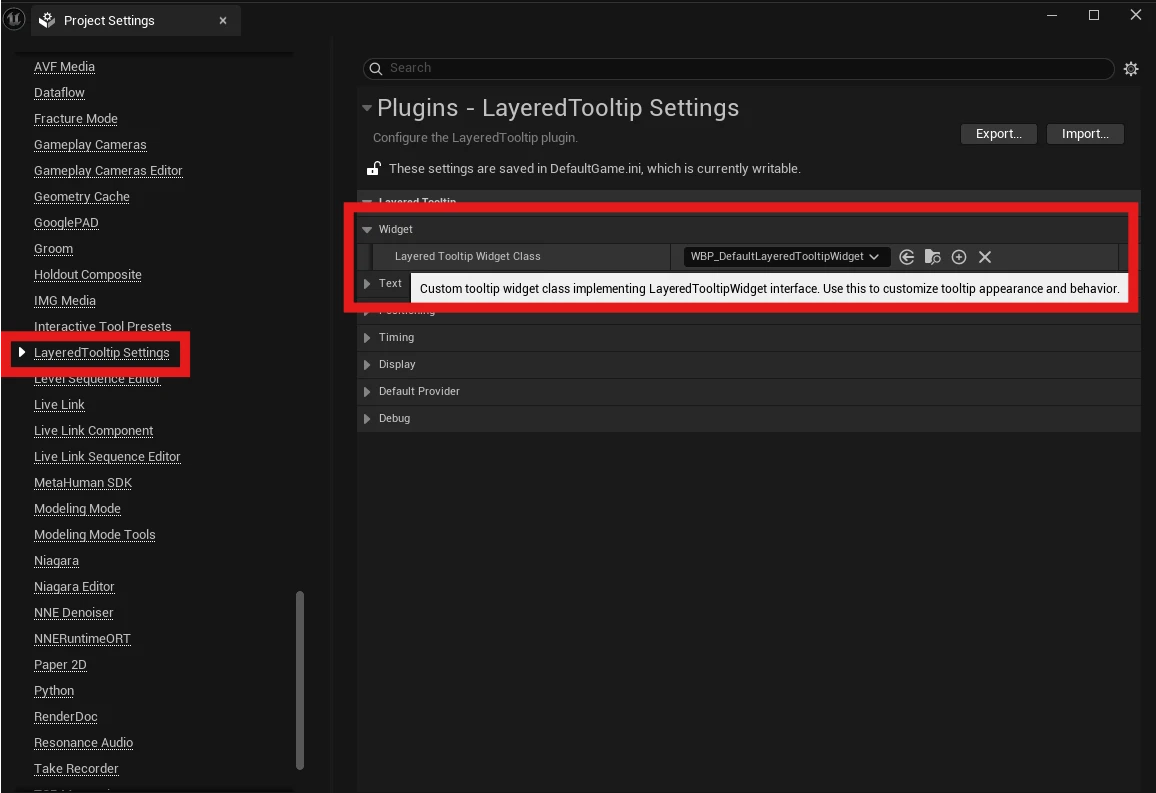Show RenderDoc settings
The height and width of the screenshot is (793, 1156).
coord(66,716)
